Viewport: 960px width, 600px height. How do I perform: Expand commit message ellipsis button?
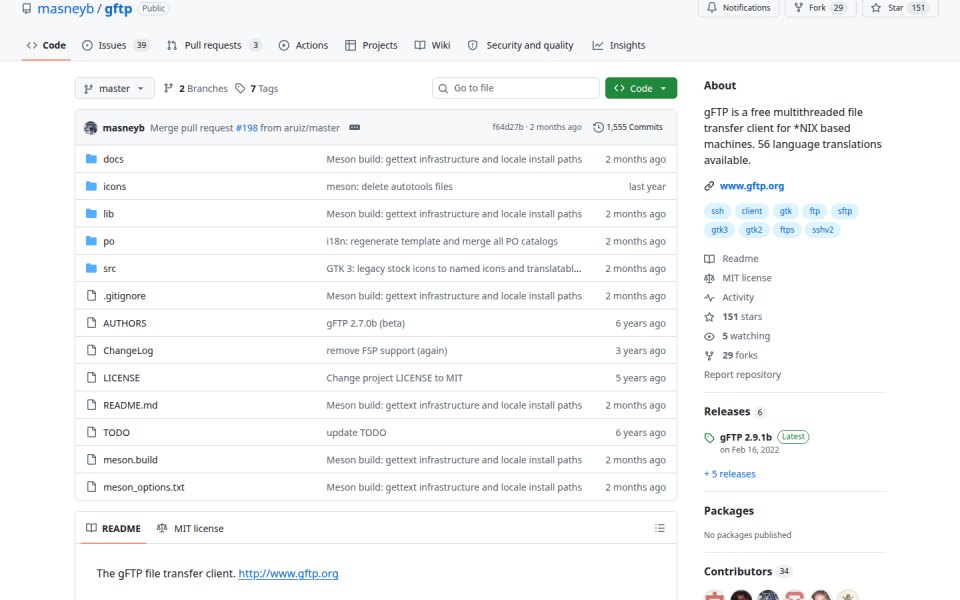pyautogui.click(x=354, y=128)
